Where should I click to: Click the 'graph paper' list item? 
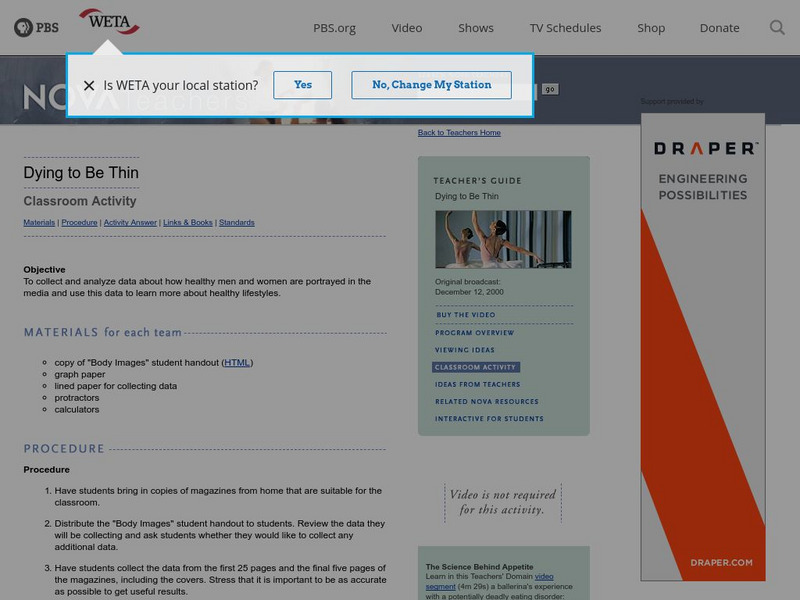click(x=80, y=374)
